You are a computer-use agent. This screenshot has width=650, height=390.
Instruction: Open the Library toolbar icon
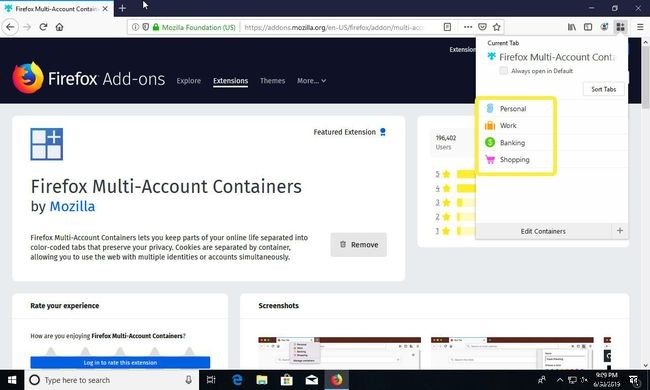point(572,27)
